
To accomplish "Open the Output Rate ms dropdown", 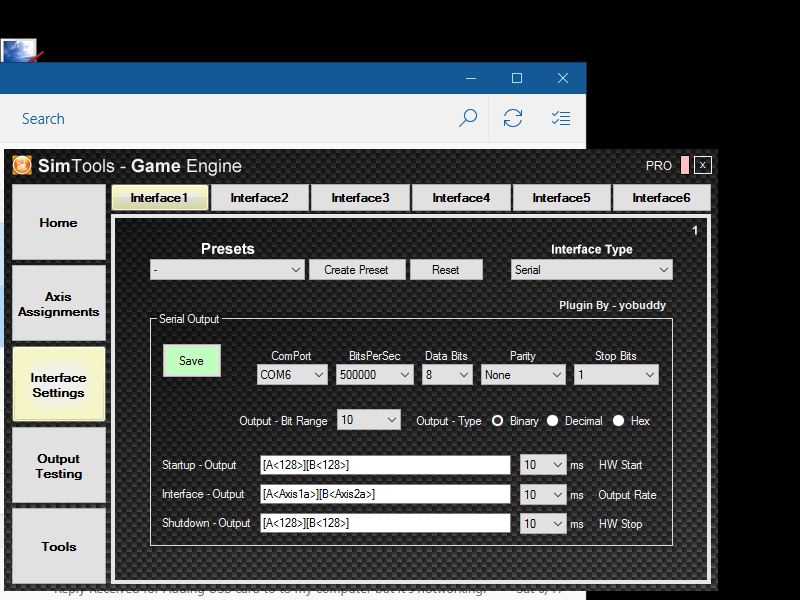I will tap(543, 494).
